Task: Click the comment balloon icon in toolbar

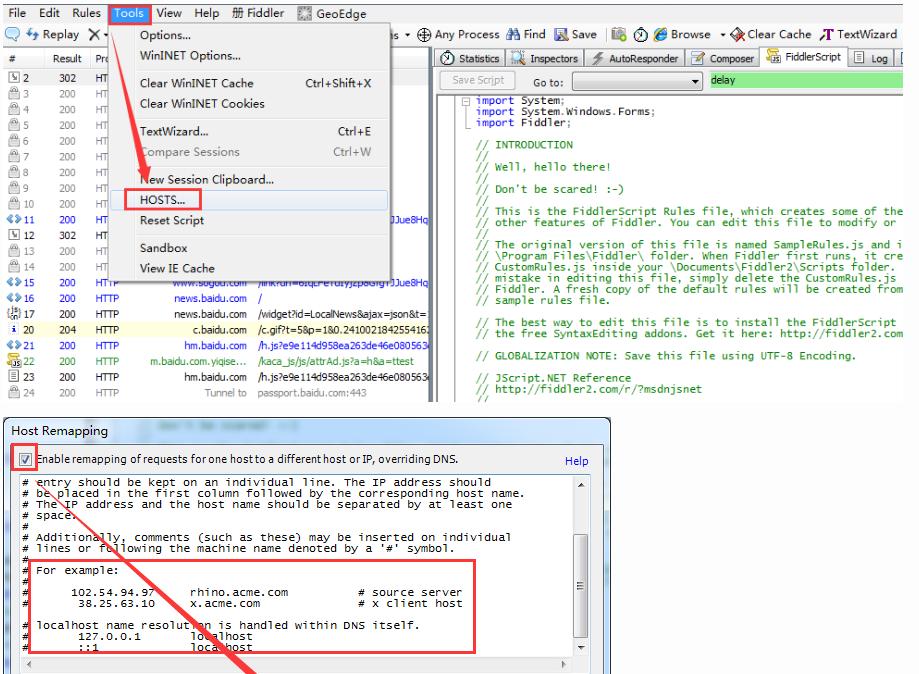Action: click(x=12, y=35)
